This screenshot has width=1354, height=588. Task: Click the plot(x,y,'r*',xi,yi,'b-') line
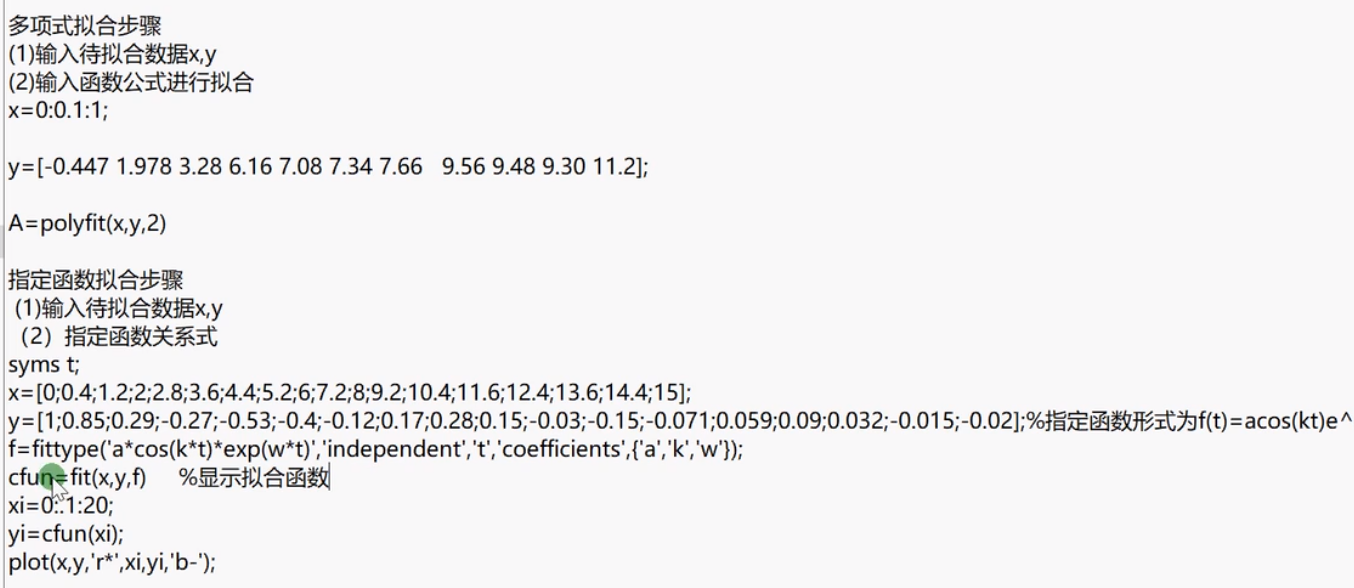tap(112, 562)
